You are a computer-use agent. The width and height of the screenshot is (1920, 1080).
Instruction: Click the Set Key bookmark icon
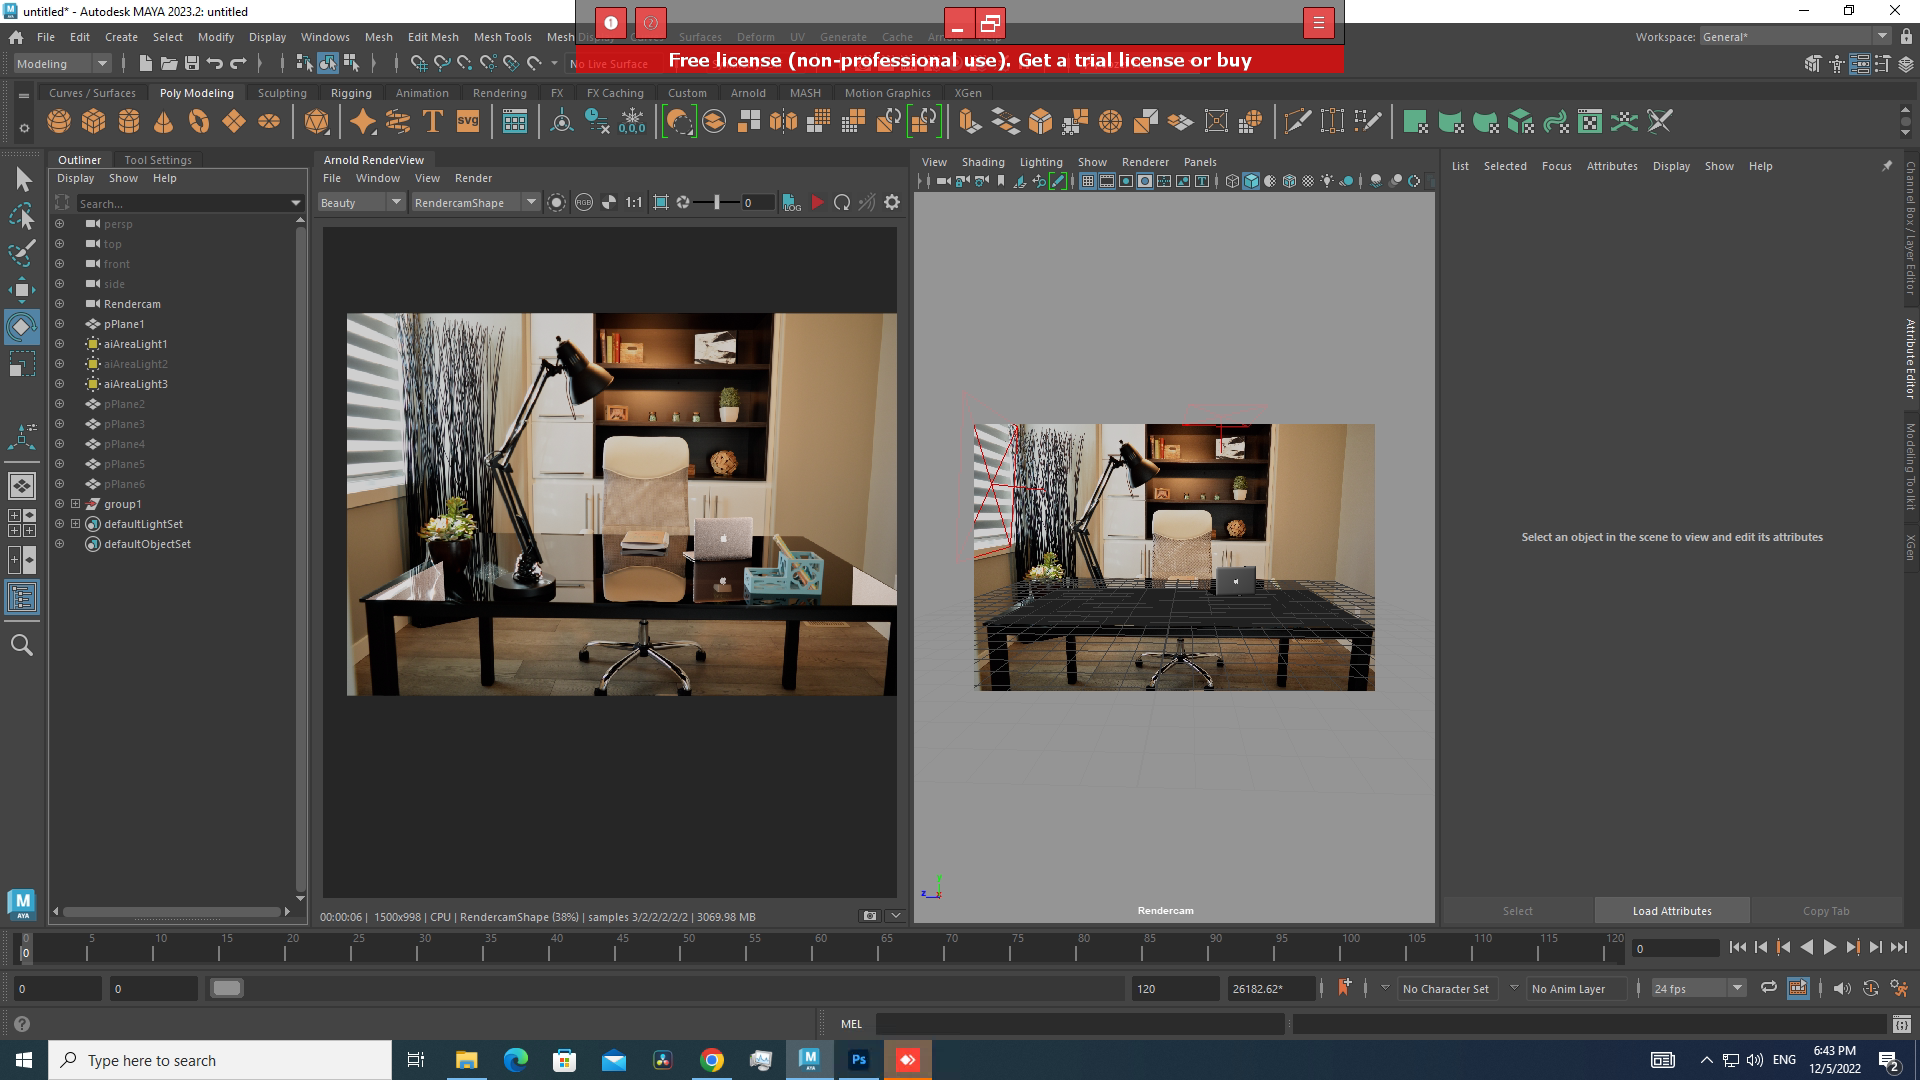[1344, 988]
